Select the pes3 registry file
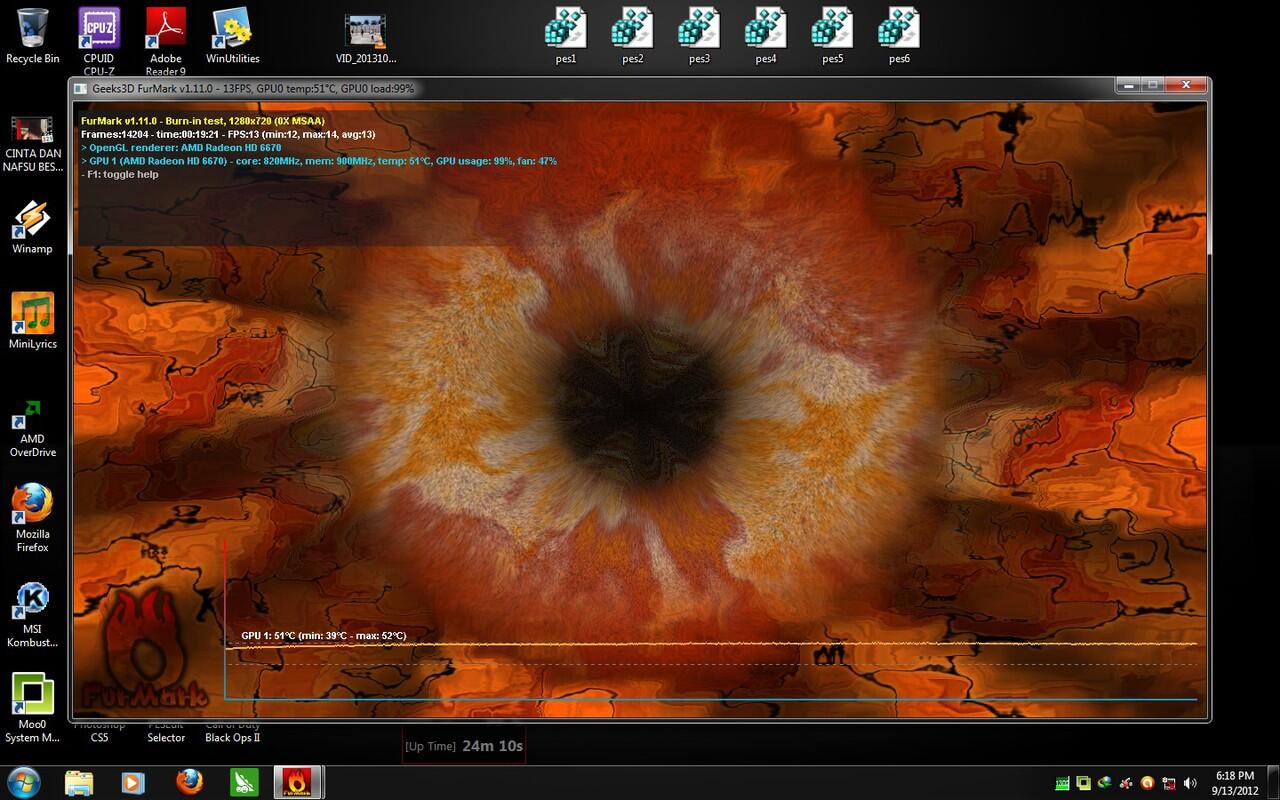The image size is (1280, 800). [x=699, y=36]
